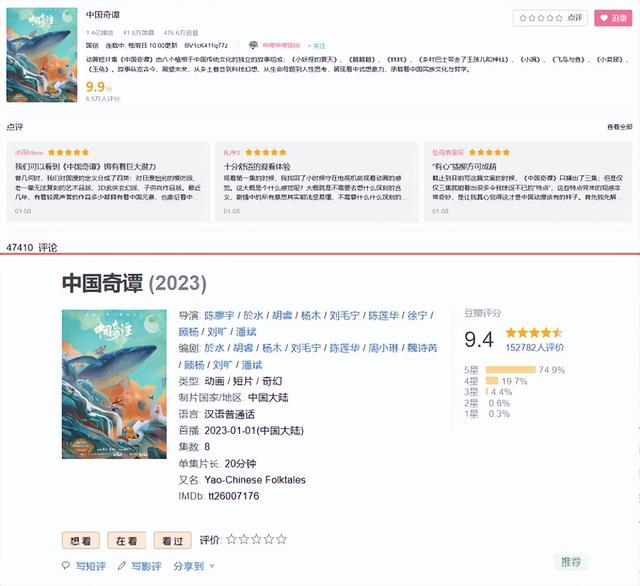Open 写短评 to write a short comment
Viewport: 640px width, 586px height.
pos(91,566)
